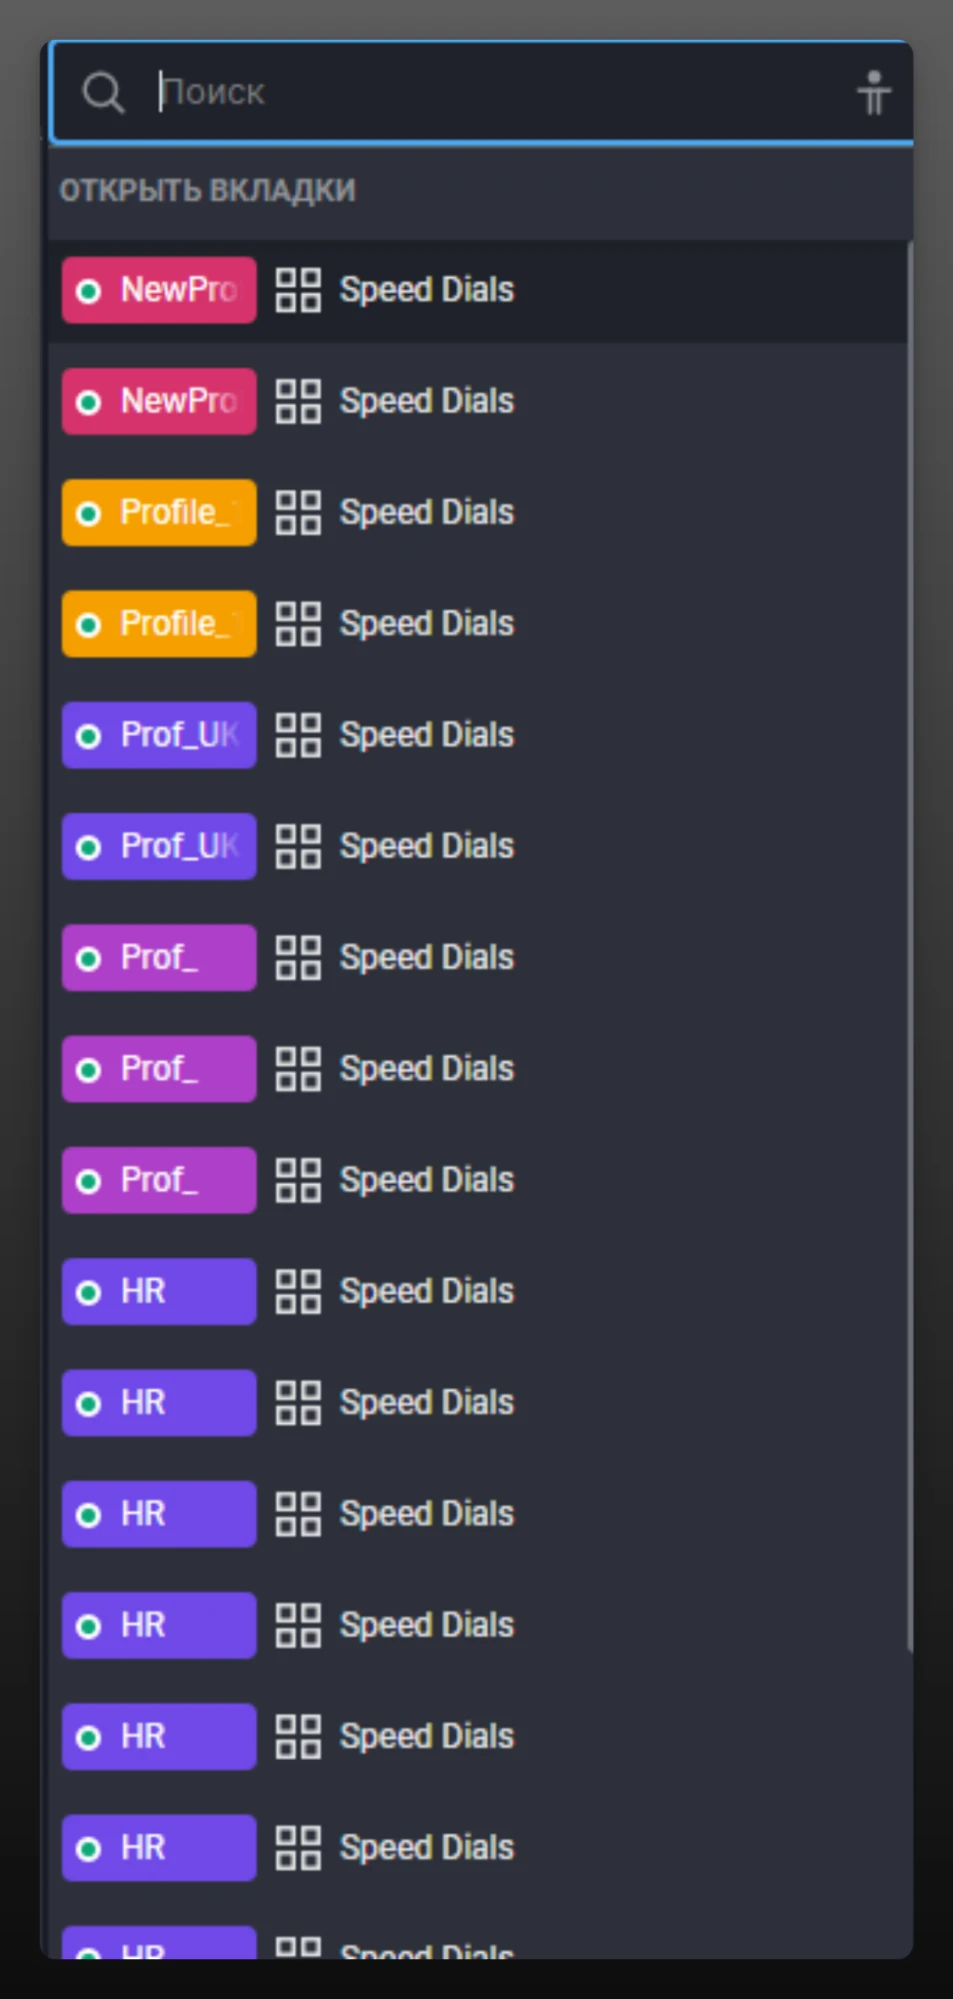The image size is (953, 1999).
Task: Click Speed Dials grid icon in highlighted first row
Action: (x=298, y=290)
